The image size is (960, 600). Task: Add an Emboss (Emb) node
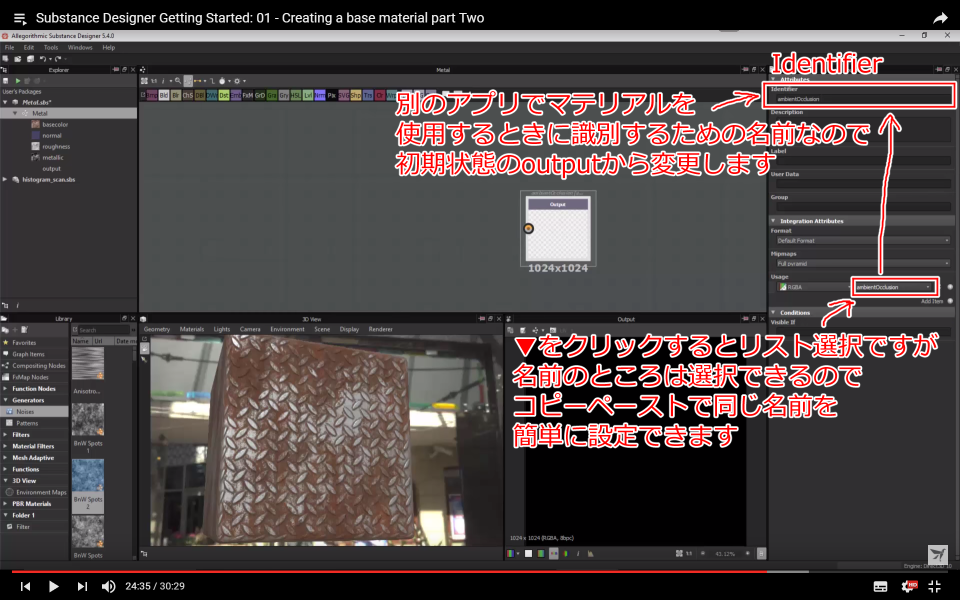236,96
